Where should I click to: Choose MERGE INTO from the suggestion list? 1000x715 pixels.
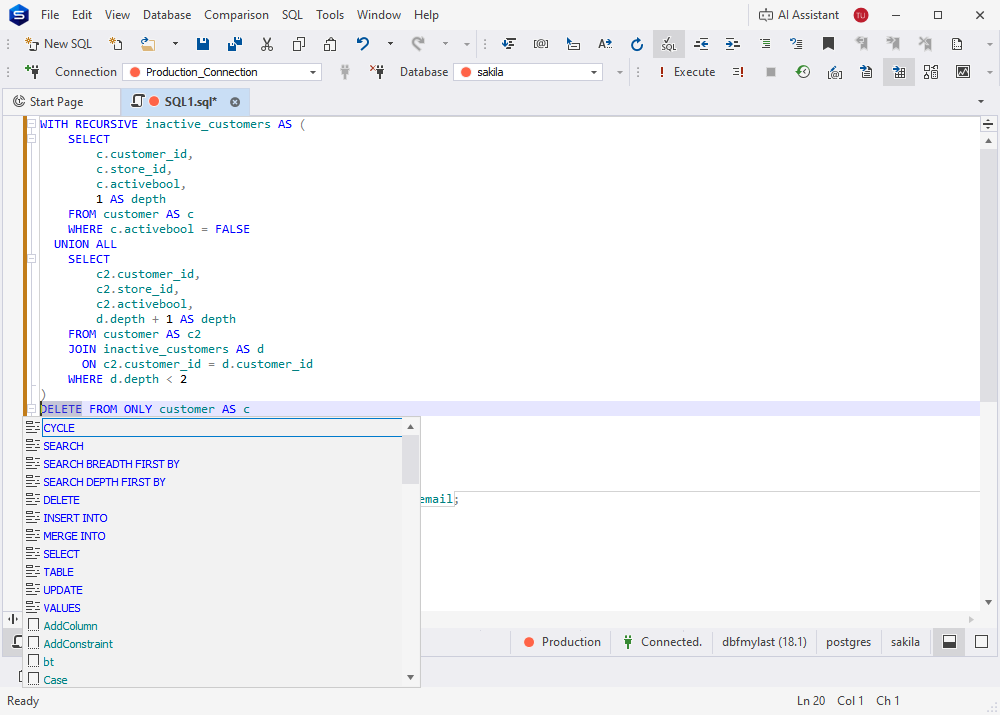(x=75, y=536)
